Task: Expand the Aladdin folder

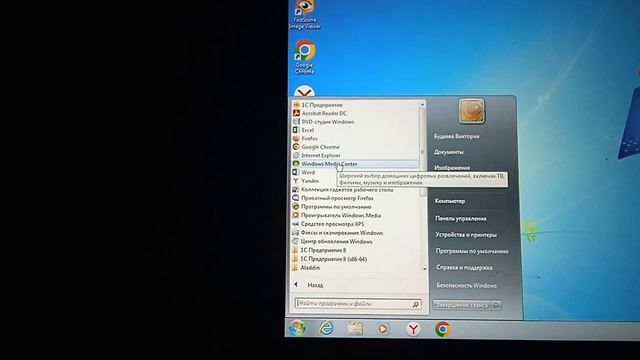Action: [x=306, y=268]
